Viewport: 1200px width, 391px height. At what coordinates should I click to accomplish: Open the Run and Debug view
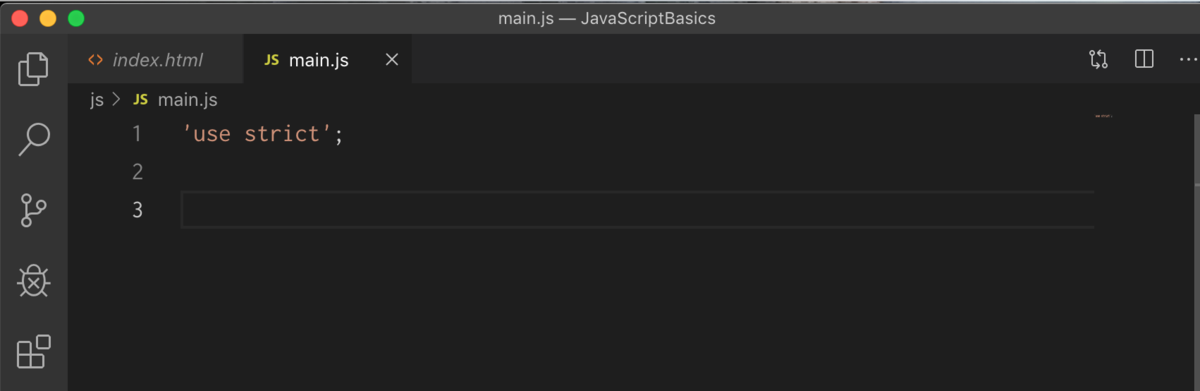tap(33, 282)
